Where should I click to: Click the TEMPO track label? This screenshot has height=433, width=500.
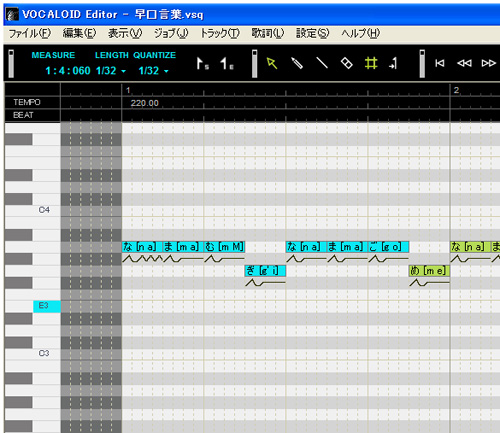tap(27, 102)
